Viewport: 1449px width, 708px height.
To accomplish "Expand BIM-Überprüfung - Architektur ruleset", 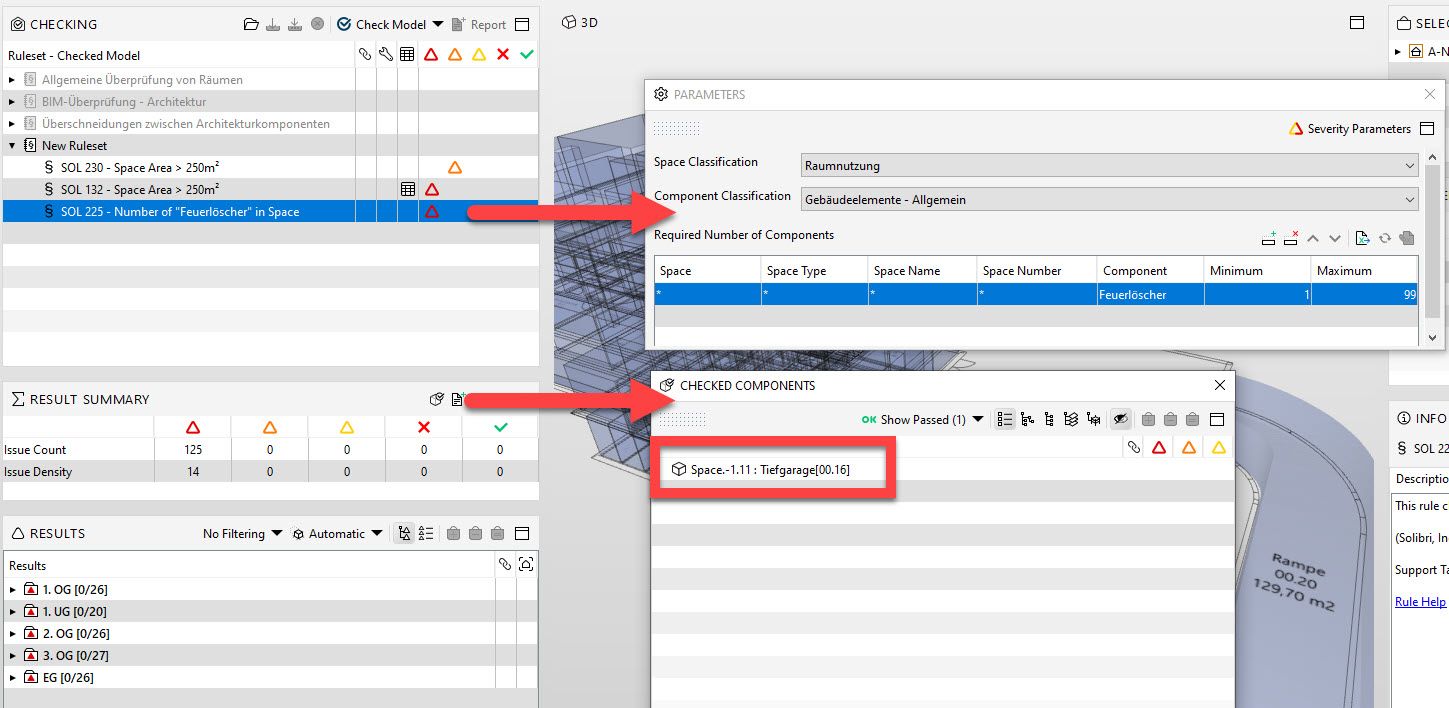I will 12,102.
